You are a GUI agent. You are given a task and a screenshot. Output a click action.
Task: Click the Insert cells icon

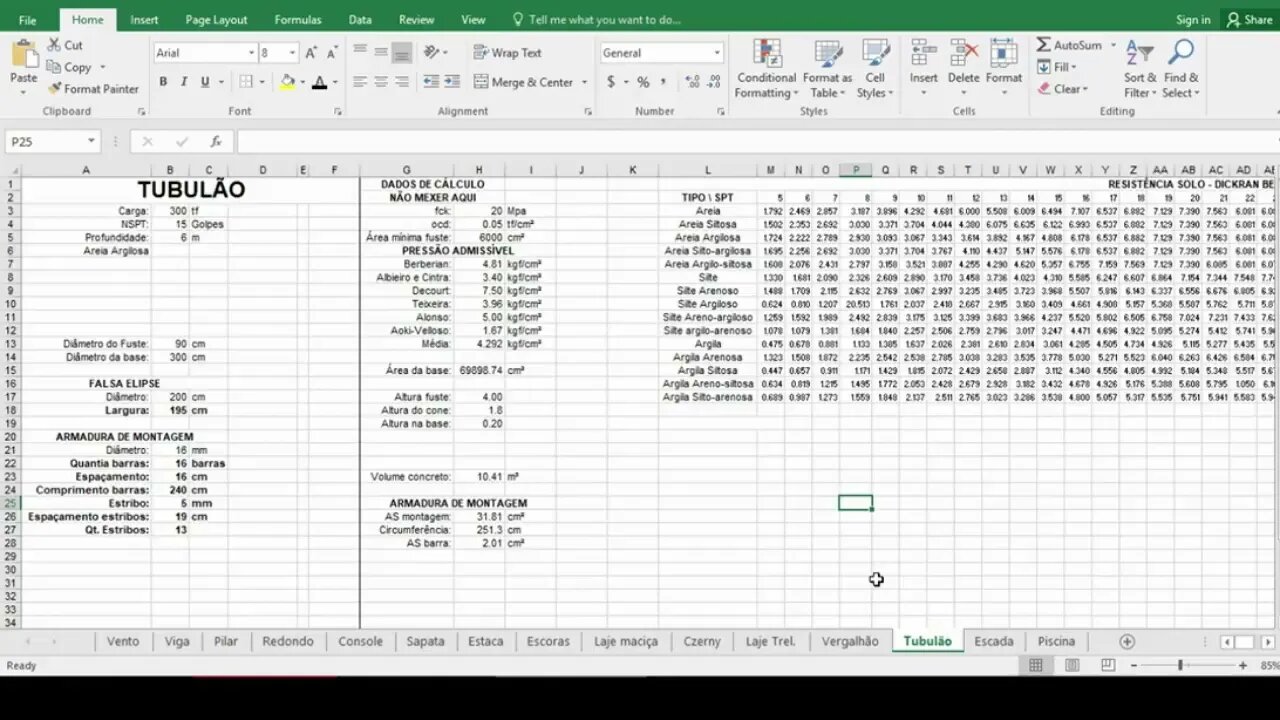[x=923, y=54]
